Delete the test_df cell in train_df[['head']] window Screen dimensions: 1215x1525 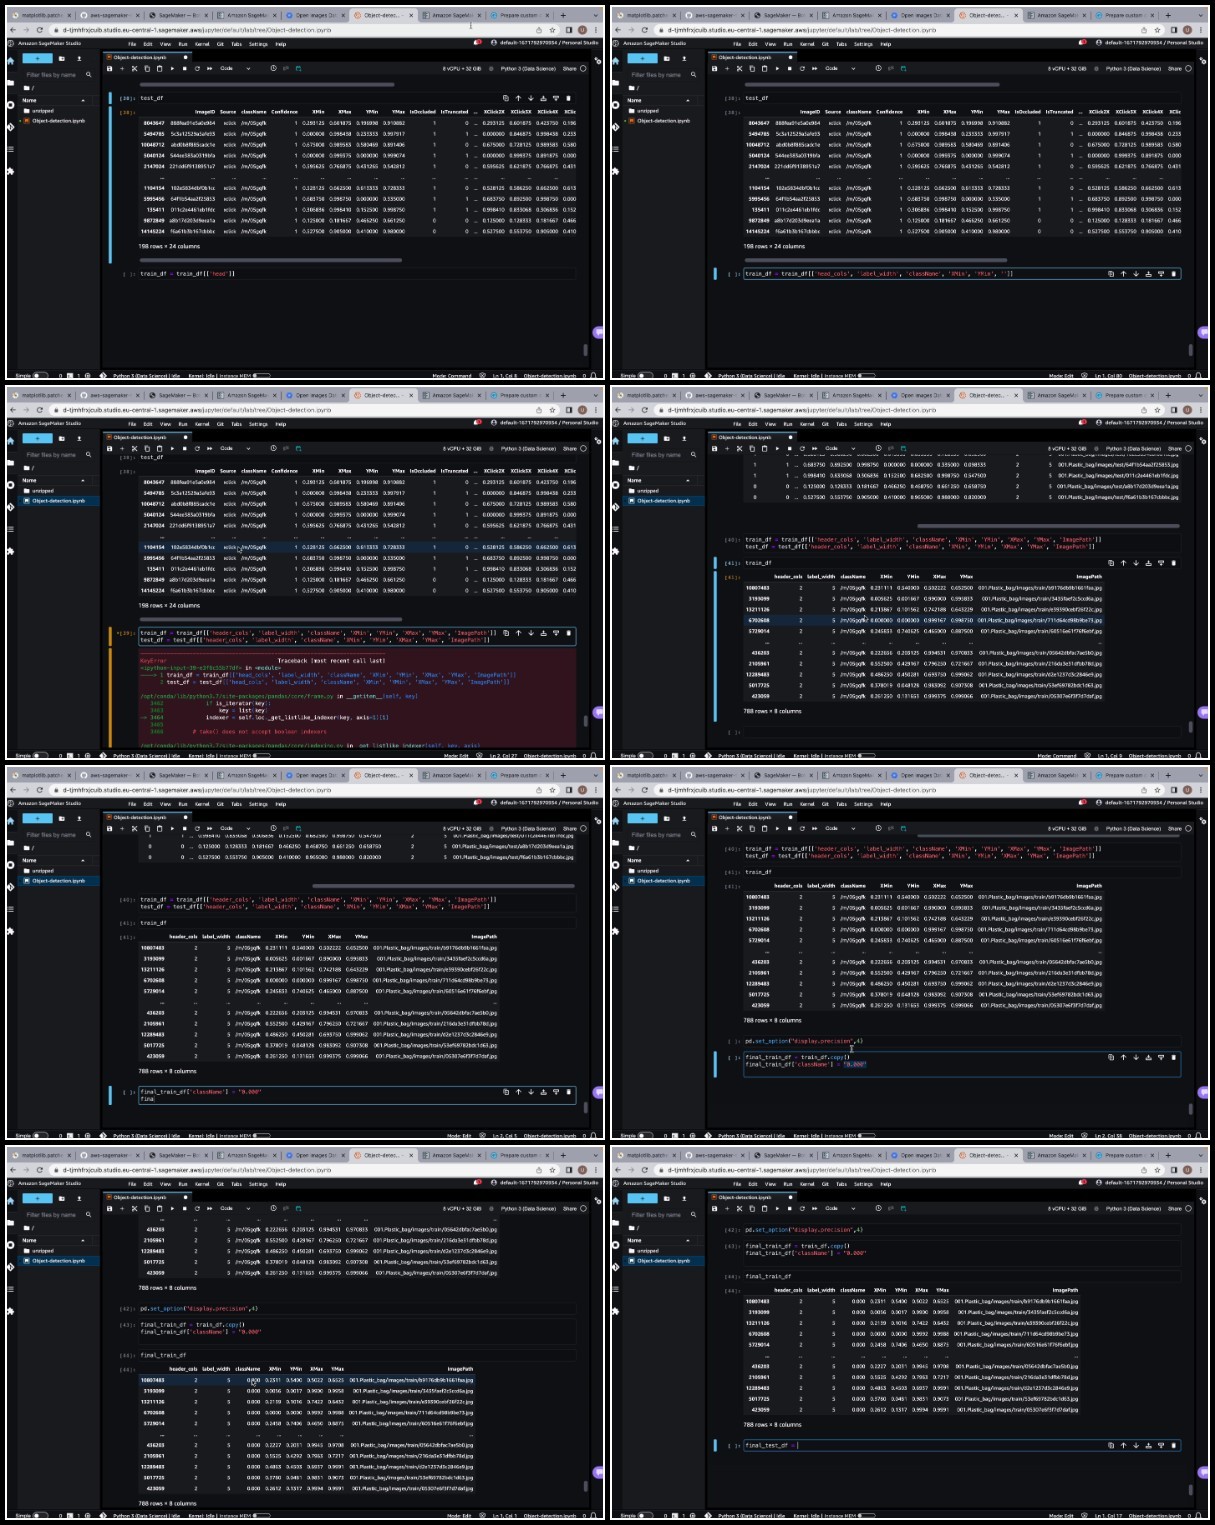click(568, 98)
